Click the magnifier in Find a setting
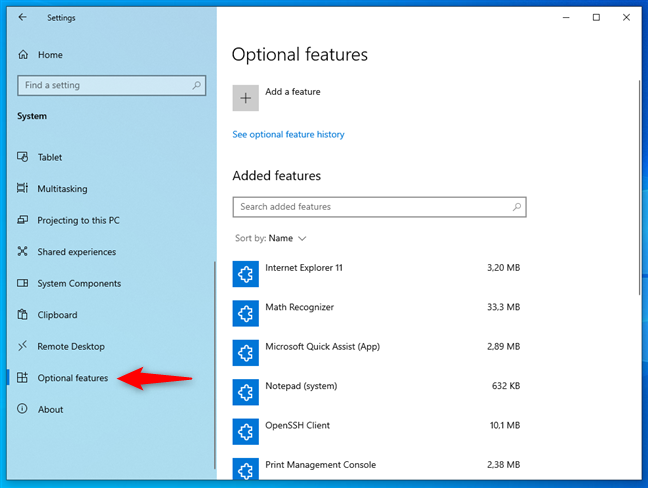 click(196, 86)
